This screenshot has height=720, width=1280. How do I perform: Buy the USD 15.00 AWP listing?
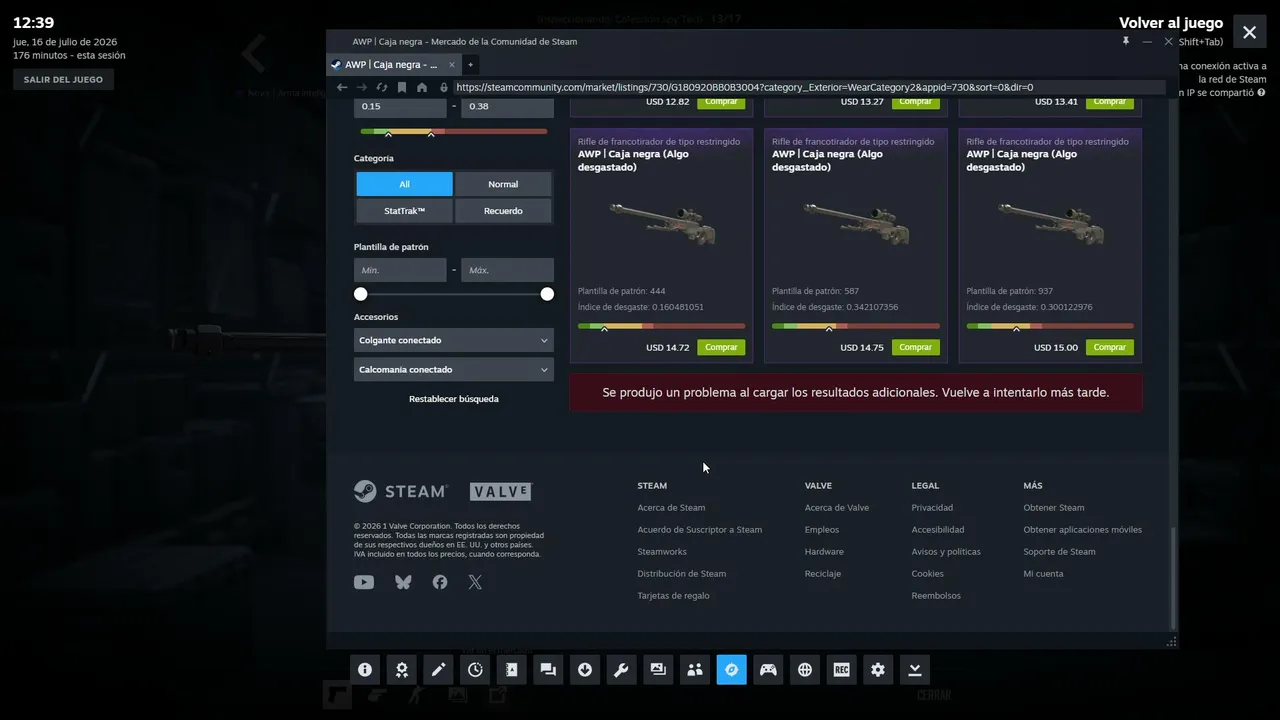[1109, 347]
